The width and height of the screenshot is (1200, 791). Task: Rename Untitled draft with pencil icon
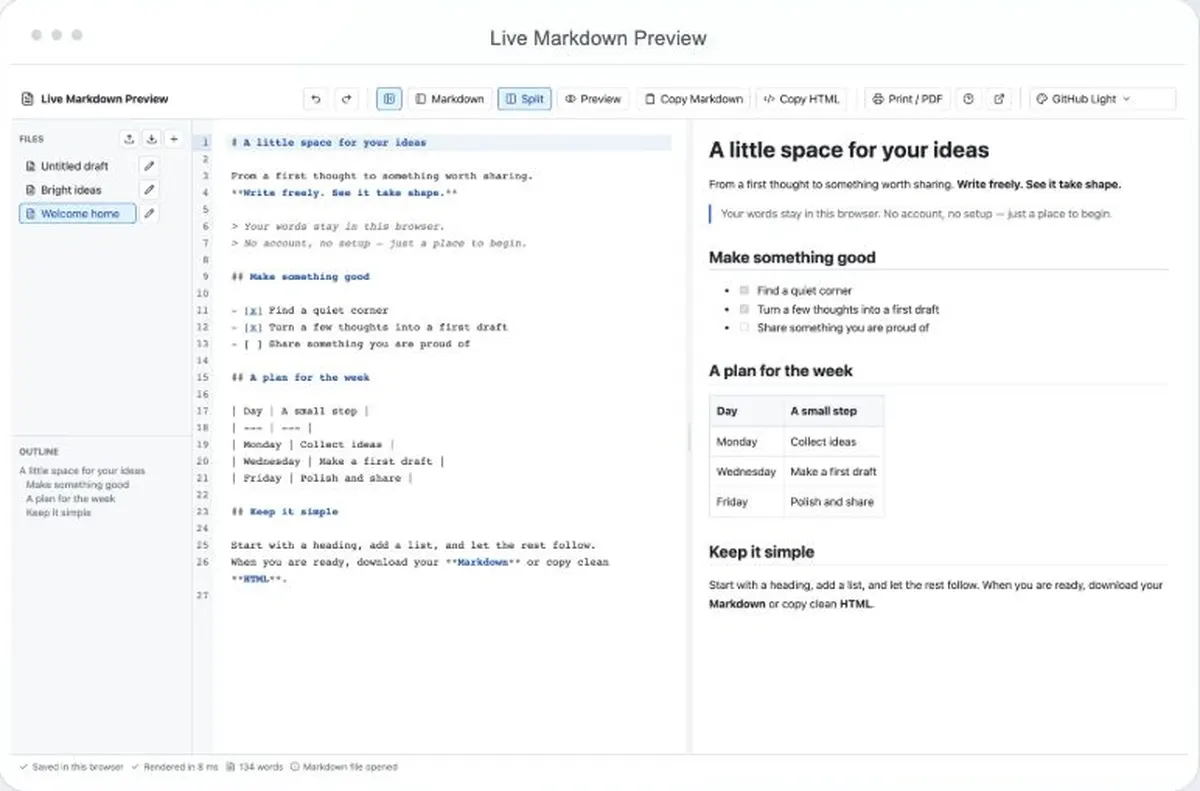coord(149,166)
